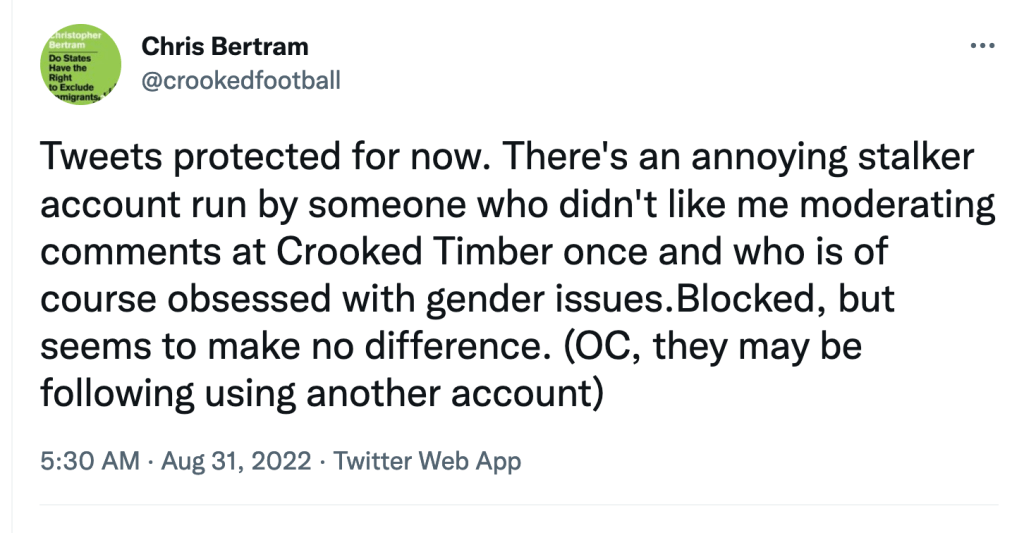1024x533 pixels.
Task: Click "following using another account)" closing line
Action: tap(322, 391)
